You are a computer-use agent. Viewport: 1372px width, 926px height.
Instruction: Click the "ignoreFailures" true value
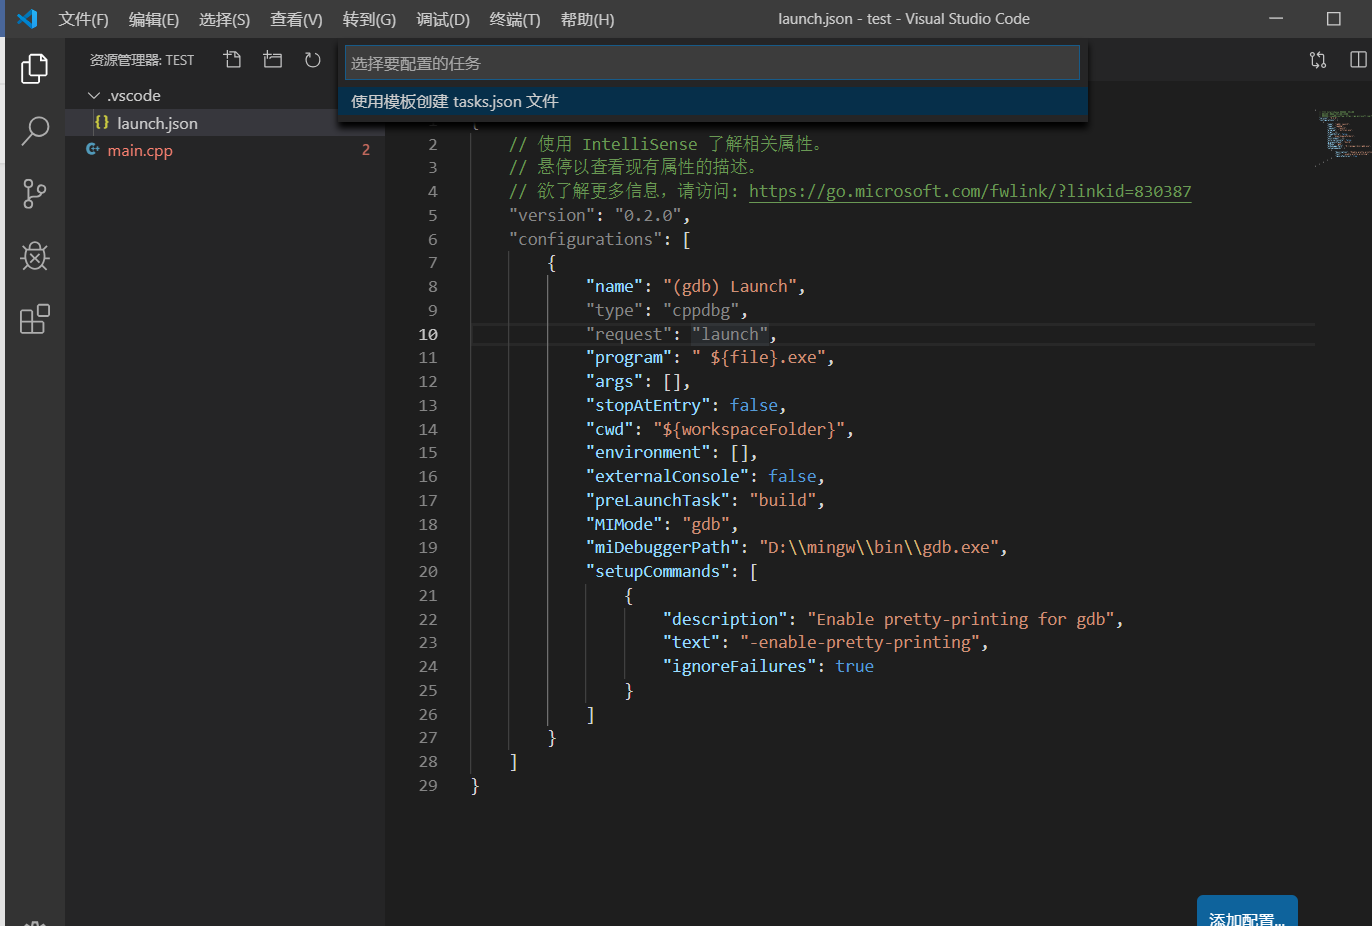854,667
